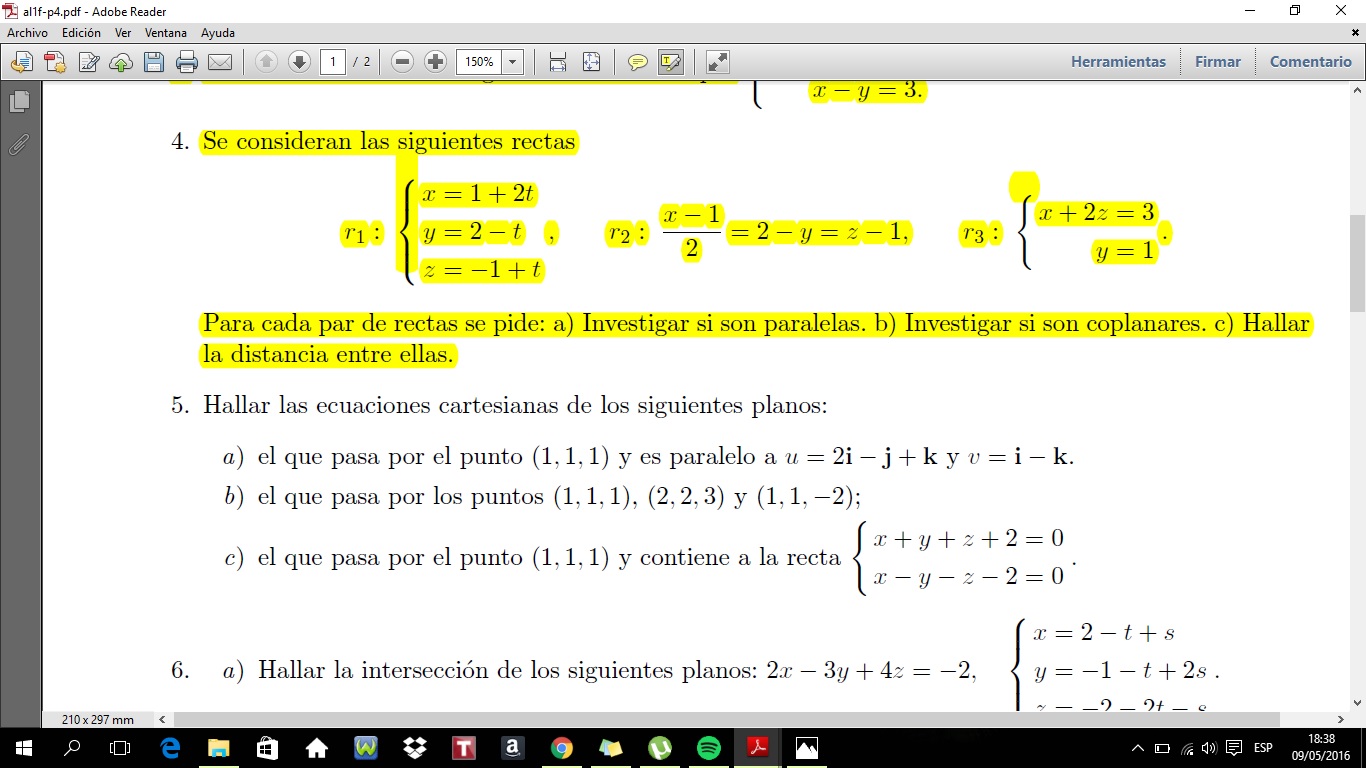Click the email envelope icon
This screenshot has width=1366, height=768.
[x=220, y=62]
